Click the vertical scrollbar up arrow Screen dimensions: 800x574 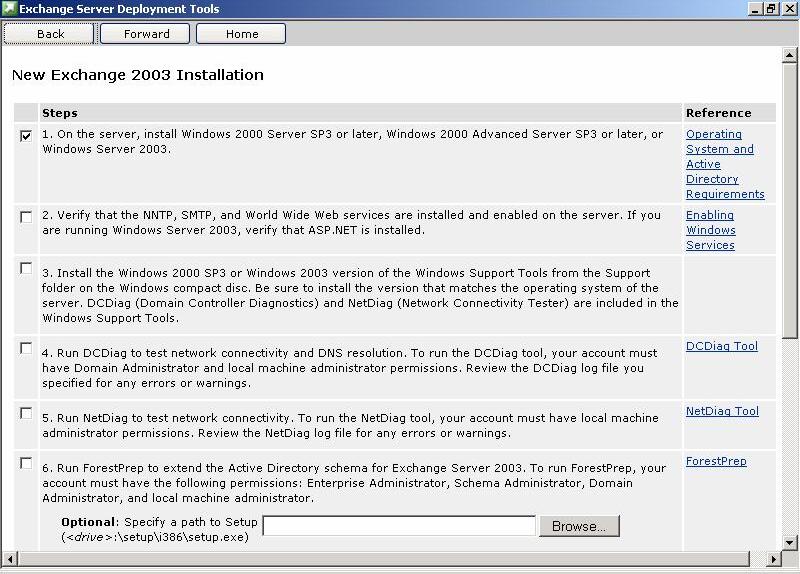[789, 55]
